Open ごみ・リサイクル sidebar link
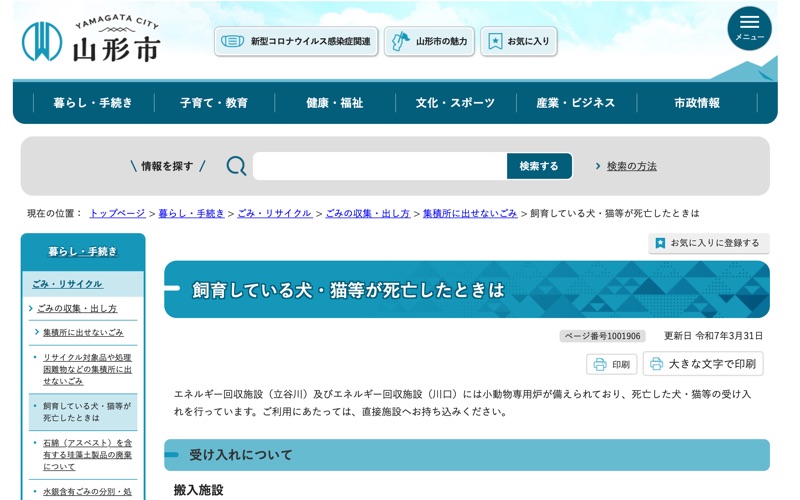This screenshot has width=800, height=500. 67,284
